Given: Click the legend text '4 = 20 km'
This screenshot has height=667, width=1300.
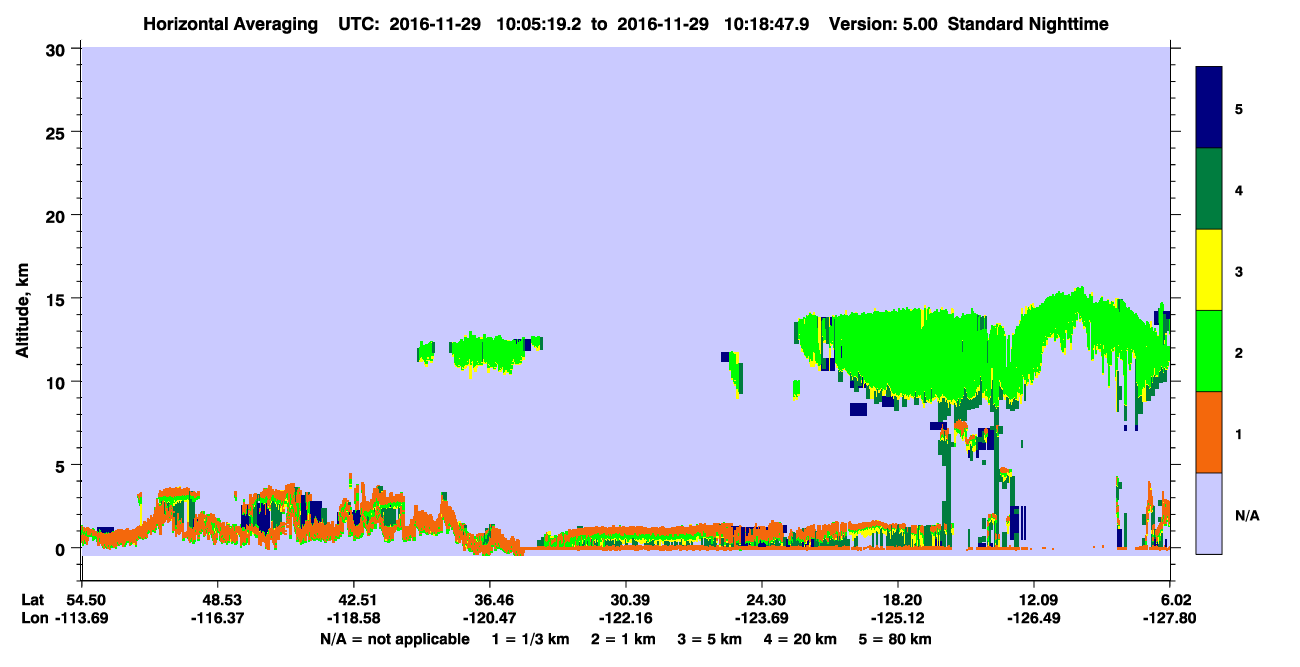Looking at the screenshot, I should [802, 639].
